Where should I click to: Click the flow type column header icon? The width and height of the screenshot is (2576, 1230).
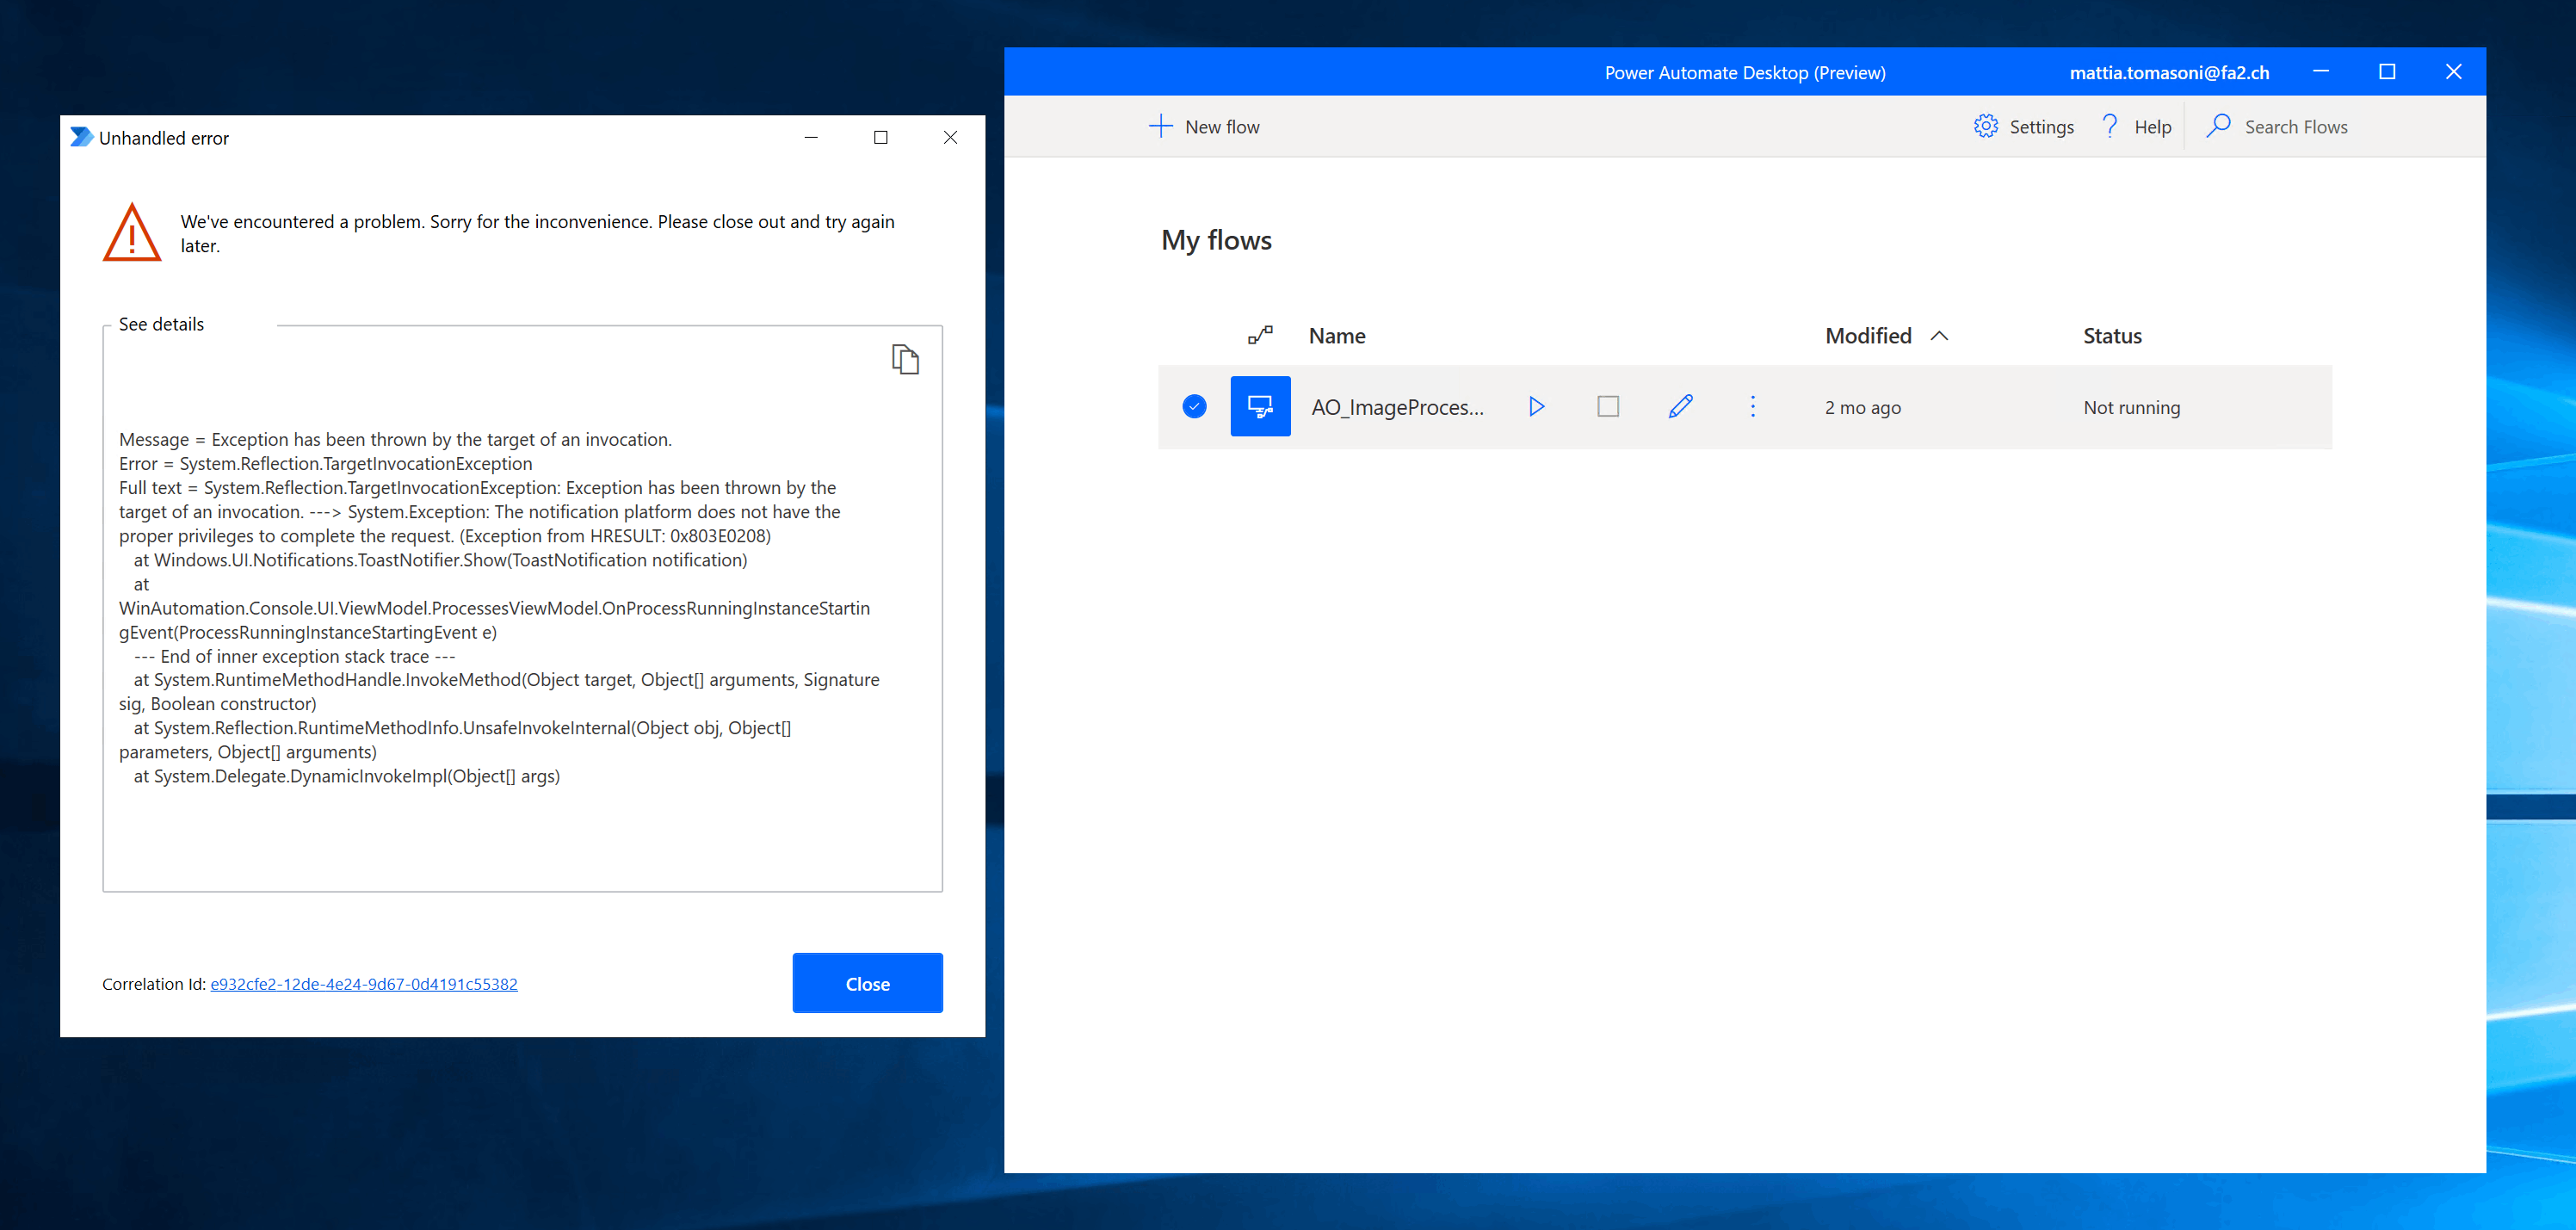[1260, 335]
